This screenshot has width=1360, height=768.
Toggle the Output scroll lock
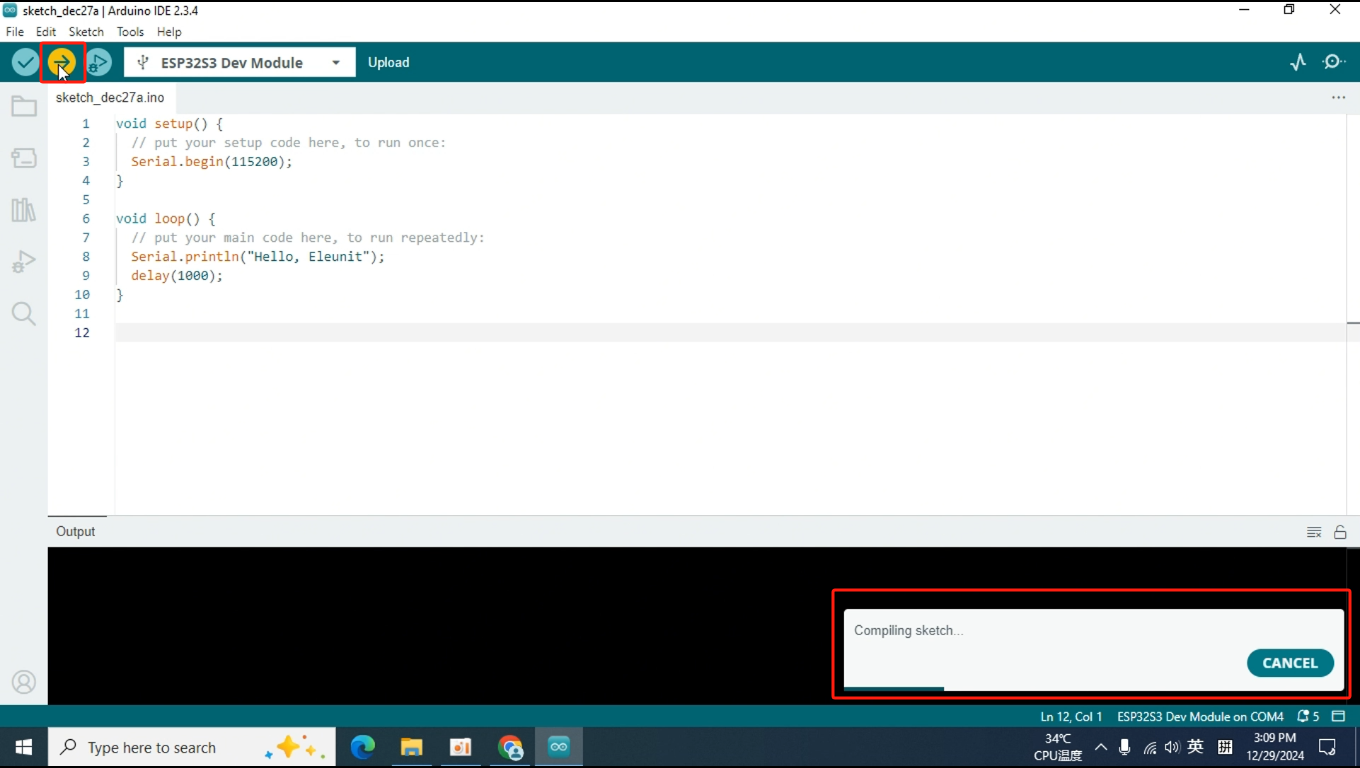tap(1340, 532)
